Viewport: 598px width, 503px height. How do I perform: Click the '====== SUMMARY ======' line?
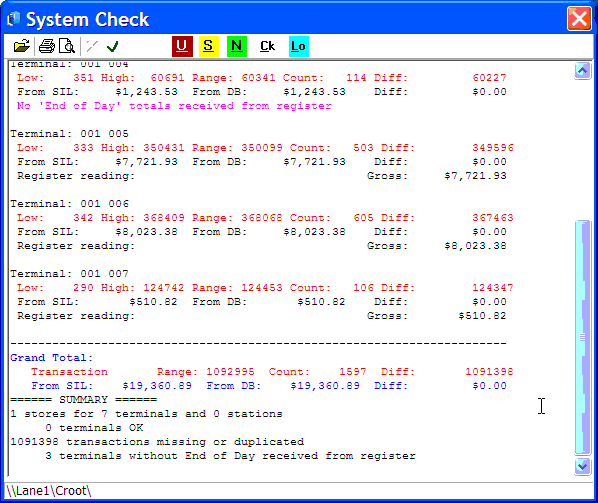click(84, 400)
